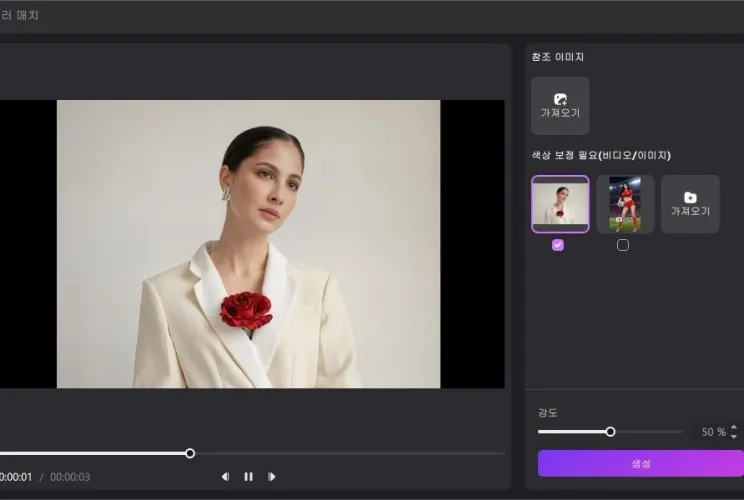Click the 색상 보정 필요(비디오/이미지) label
Viewport: 744px width, 500px height.
601,155
